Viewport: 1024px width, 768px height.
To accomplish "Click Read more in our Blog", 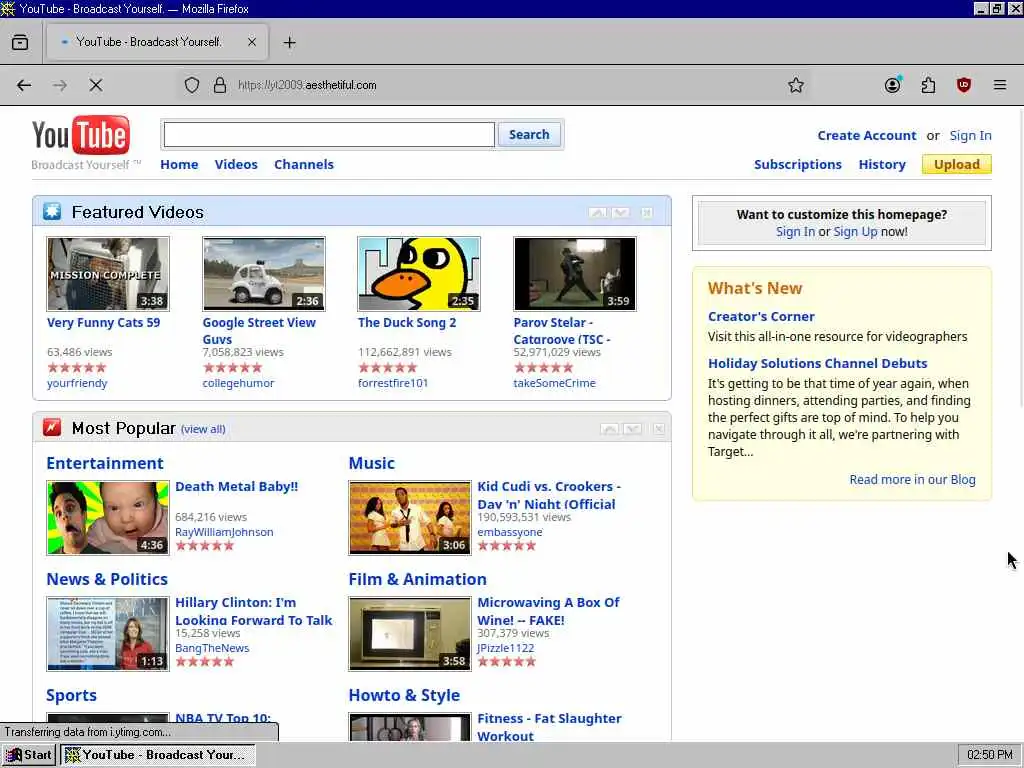I will click(x=912, y=479).
